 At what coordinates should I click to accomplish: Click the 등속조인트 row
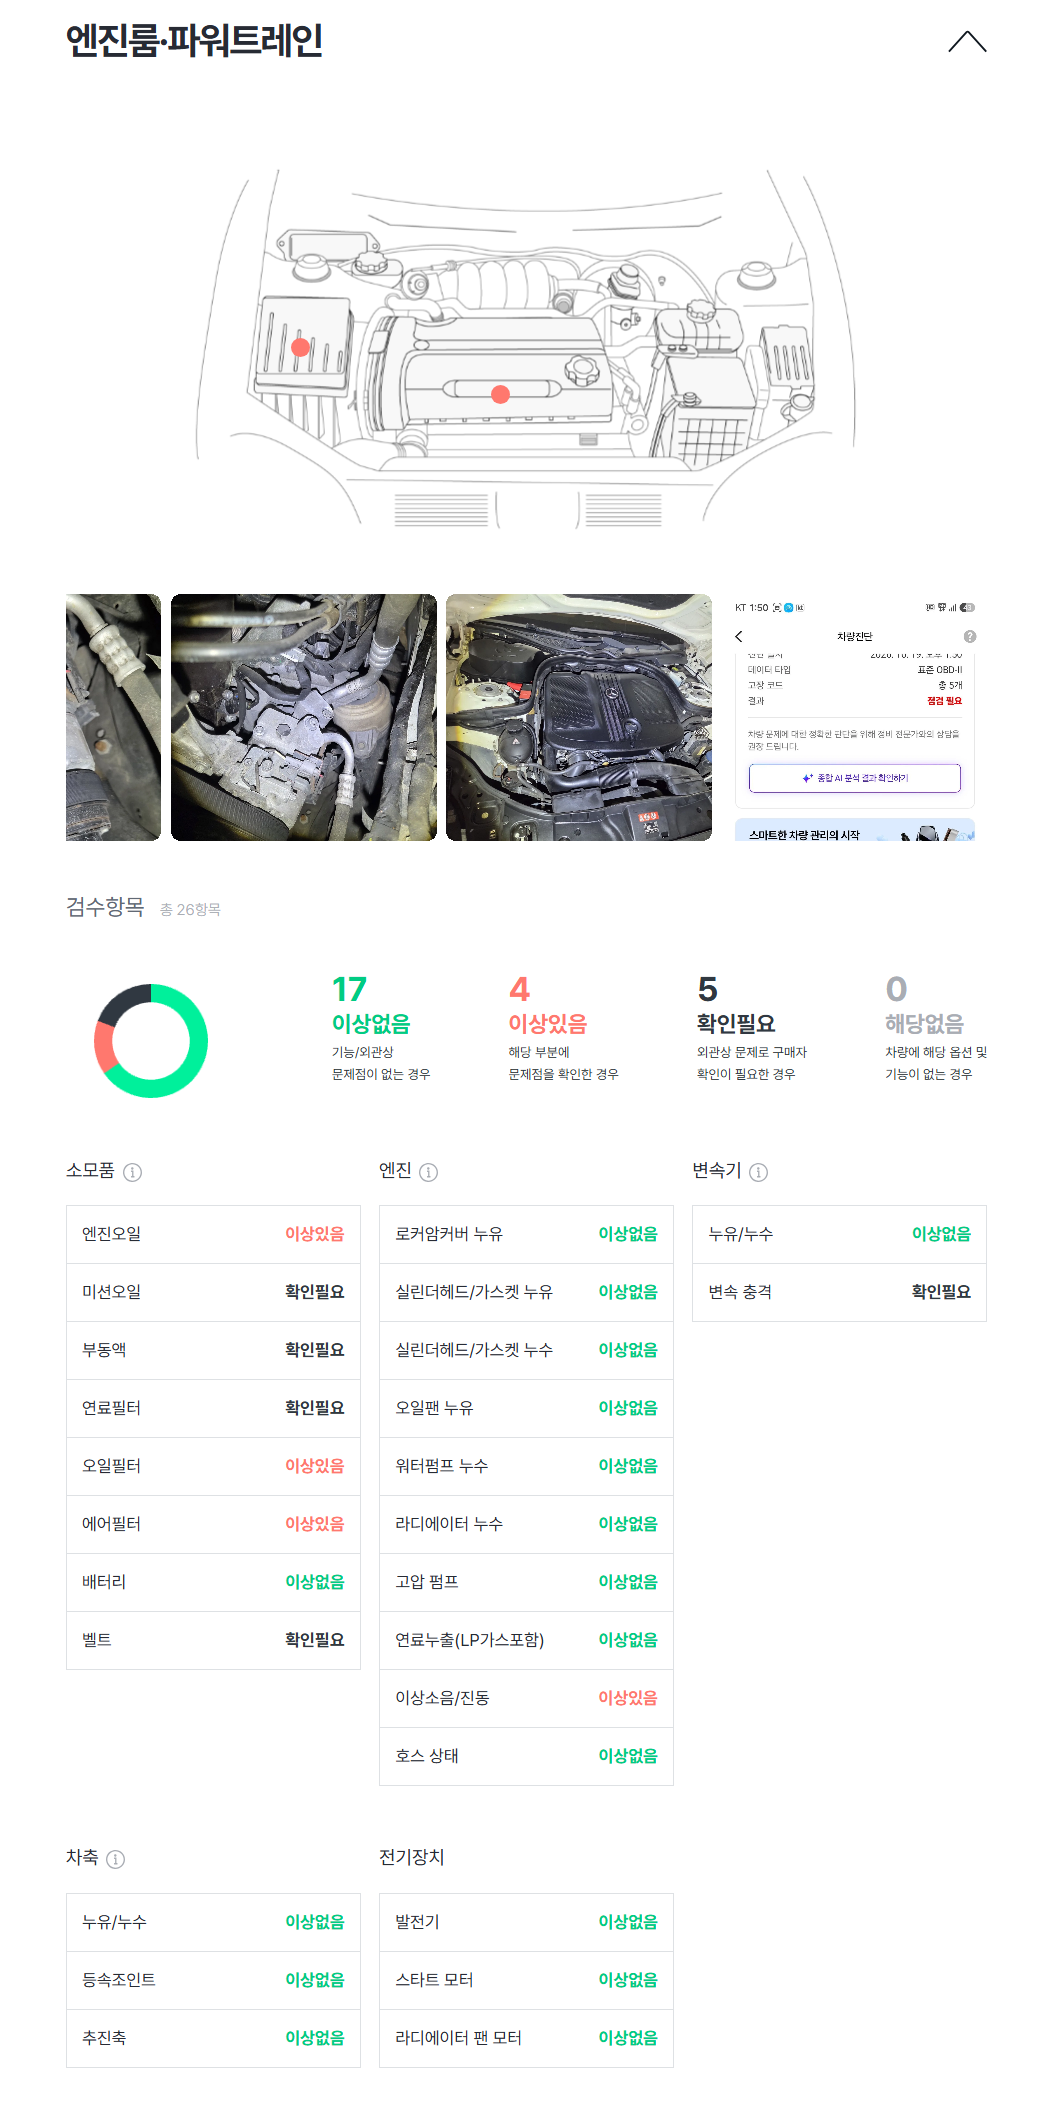(213, 1980)
